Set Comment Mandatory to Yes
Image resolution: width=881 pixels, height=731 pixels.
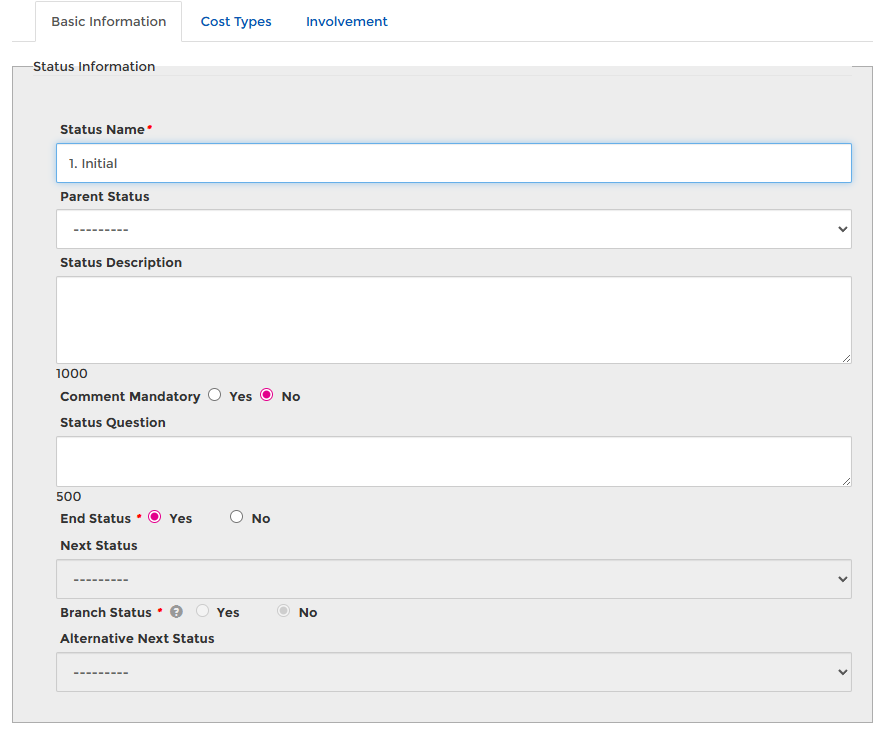215,395
